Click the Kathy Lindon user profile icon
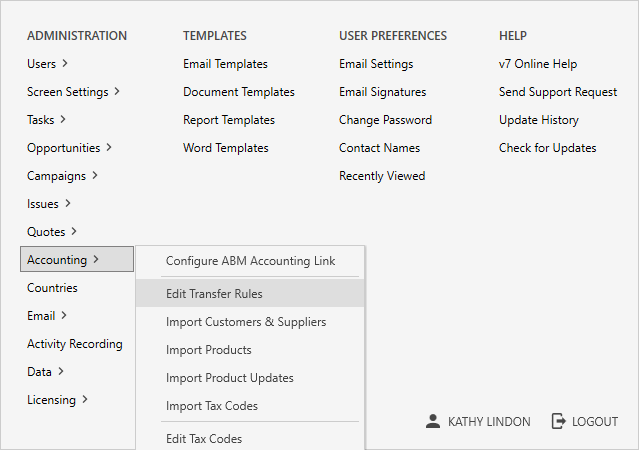The width and height of the screenshot is (639, 450). coord(432,421)
